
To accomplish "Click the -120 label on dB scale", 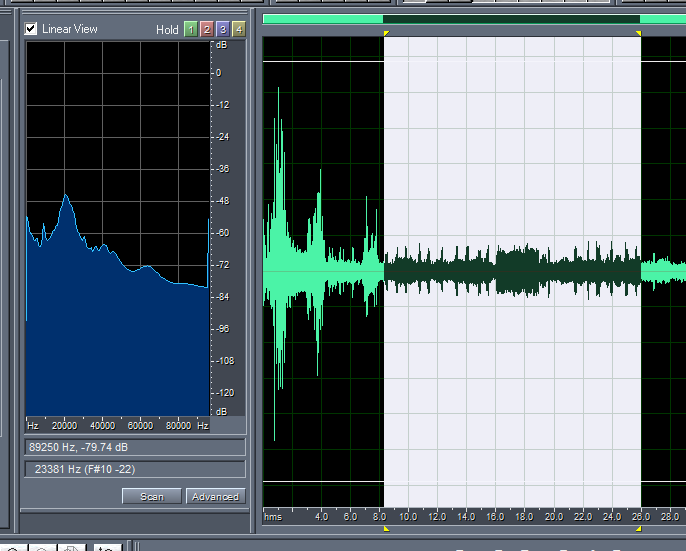I will [225, 393].
